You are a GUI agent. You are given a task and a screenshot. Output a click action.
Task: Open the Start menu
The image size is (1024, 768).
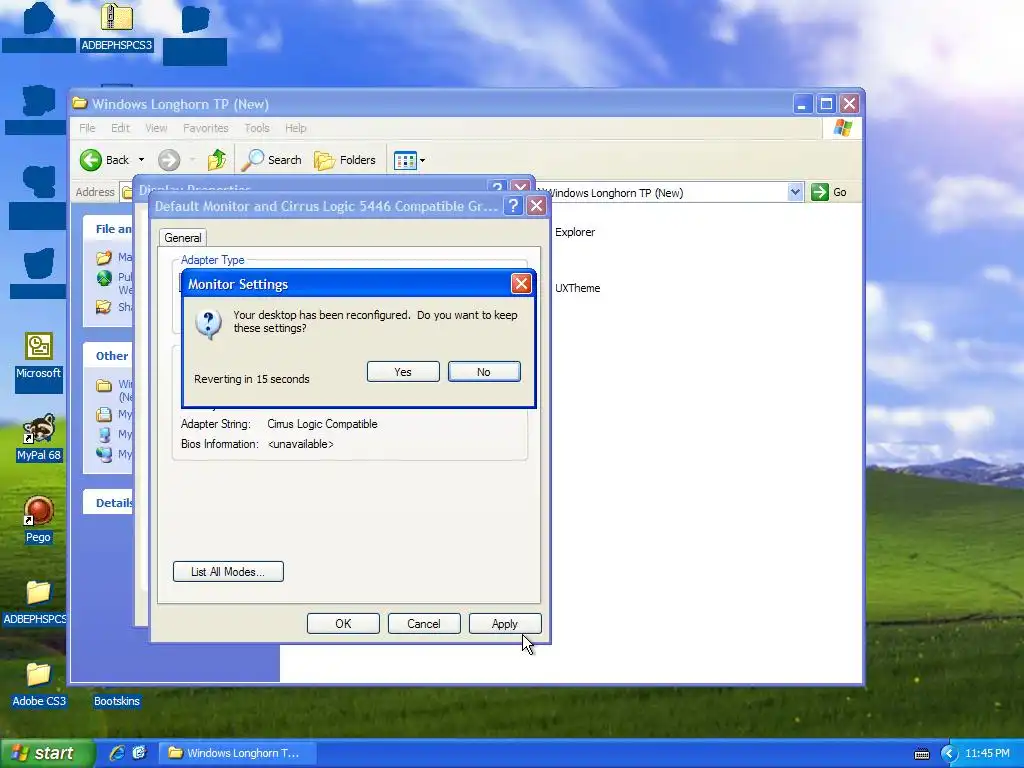pyautogui.click(x=48, y=753)
